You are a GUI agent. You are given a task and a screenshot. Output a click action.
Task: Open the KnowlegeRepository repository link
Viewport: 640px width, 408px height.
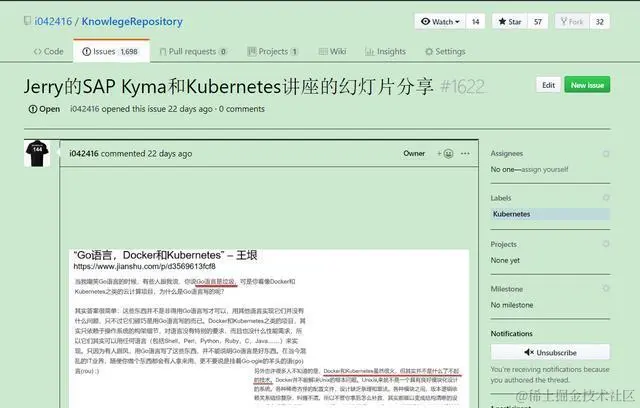coord(132,22)
